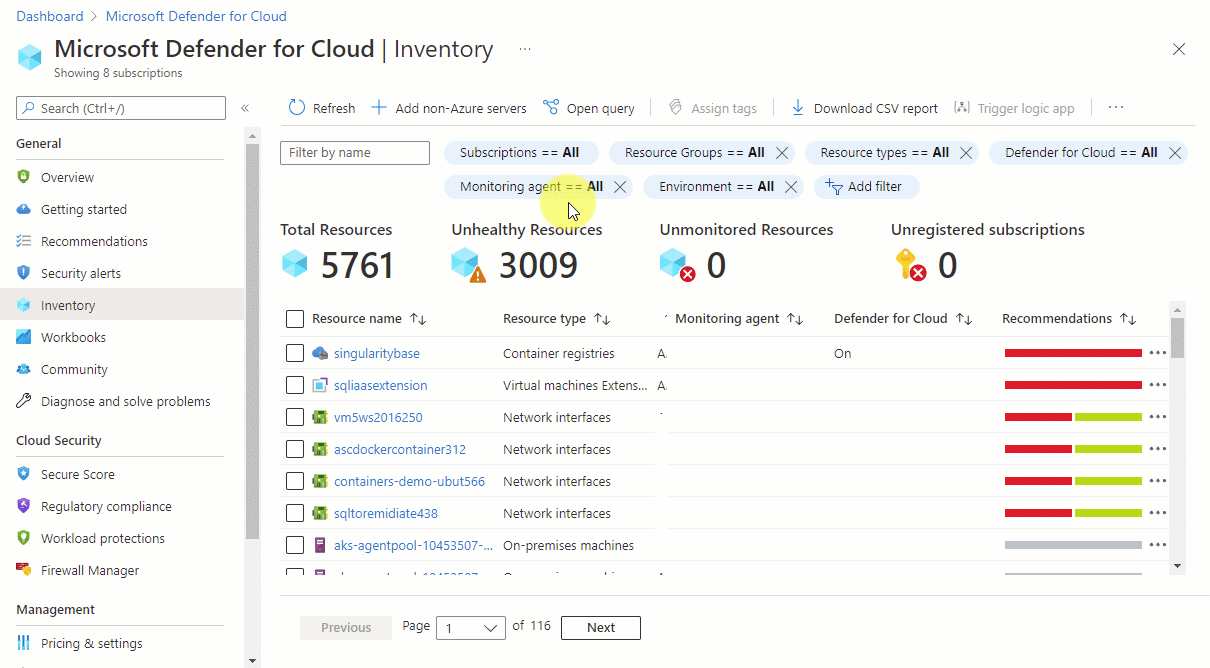Open the Subscriptions filter pill
This screenshot has width=1210, height=668.
click(519, 153)
